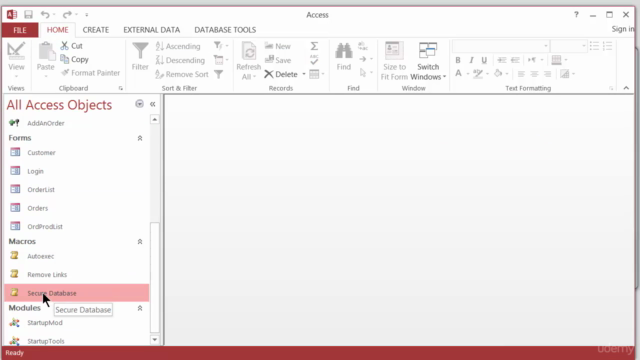The image size is (640, 360).
Task: Collapse the navigation pane with double chevron
Action: click(x=153, y=104)
